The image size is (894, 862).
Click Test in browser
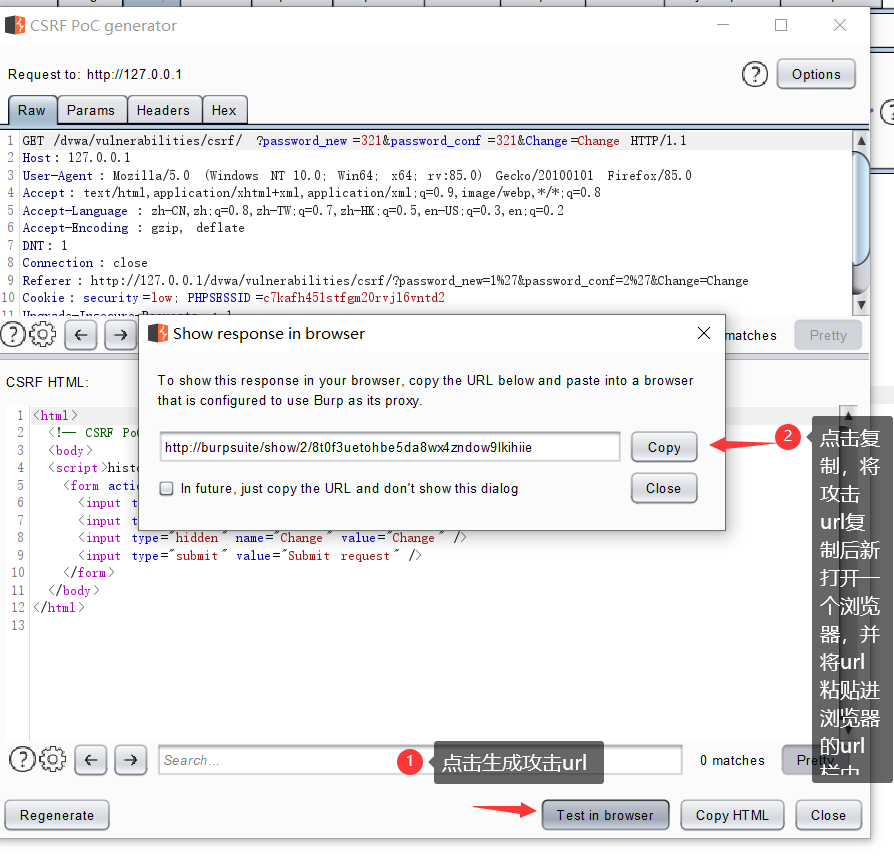[x=605, y=815]
